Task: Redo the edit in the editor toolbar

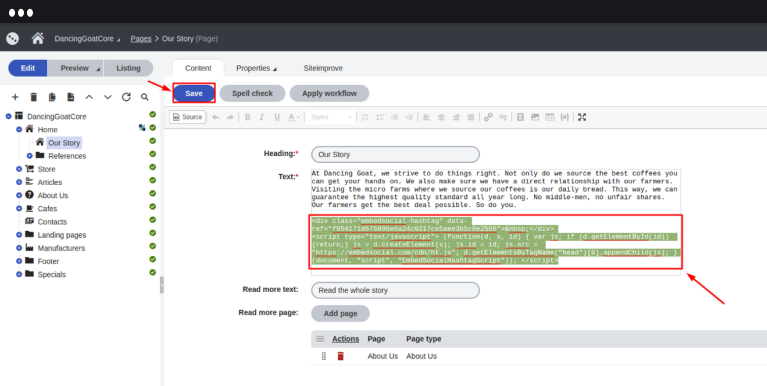Action: pos(229,117)
